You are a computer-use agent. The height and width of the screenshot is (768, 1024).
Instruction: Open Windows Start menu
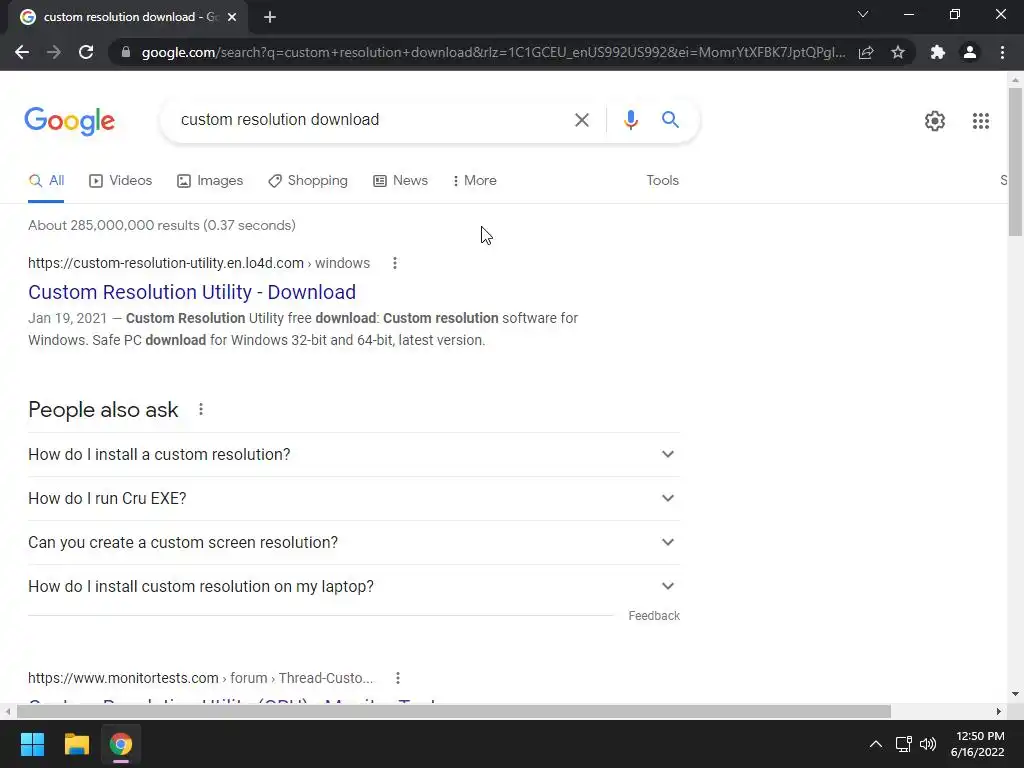pyautogui.click(x=33, y=744)
